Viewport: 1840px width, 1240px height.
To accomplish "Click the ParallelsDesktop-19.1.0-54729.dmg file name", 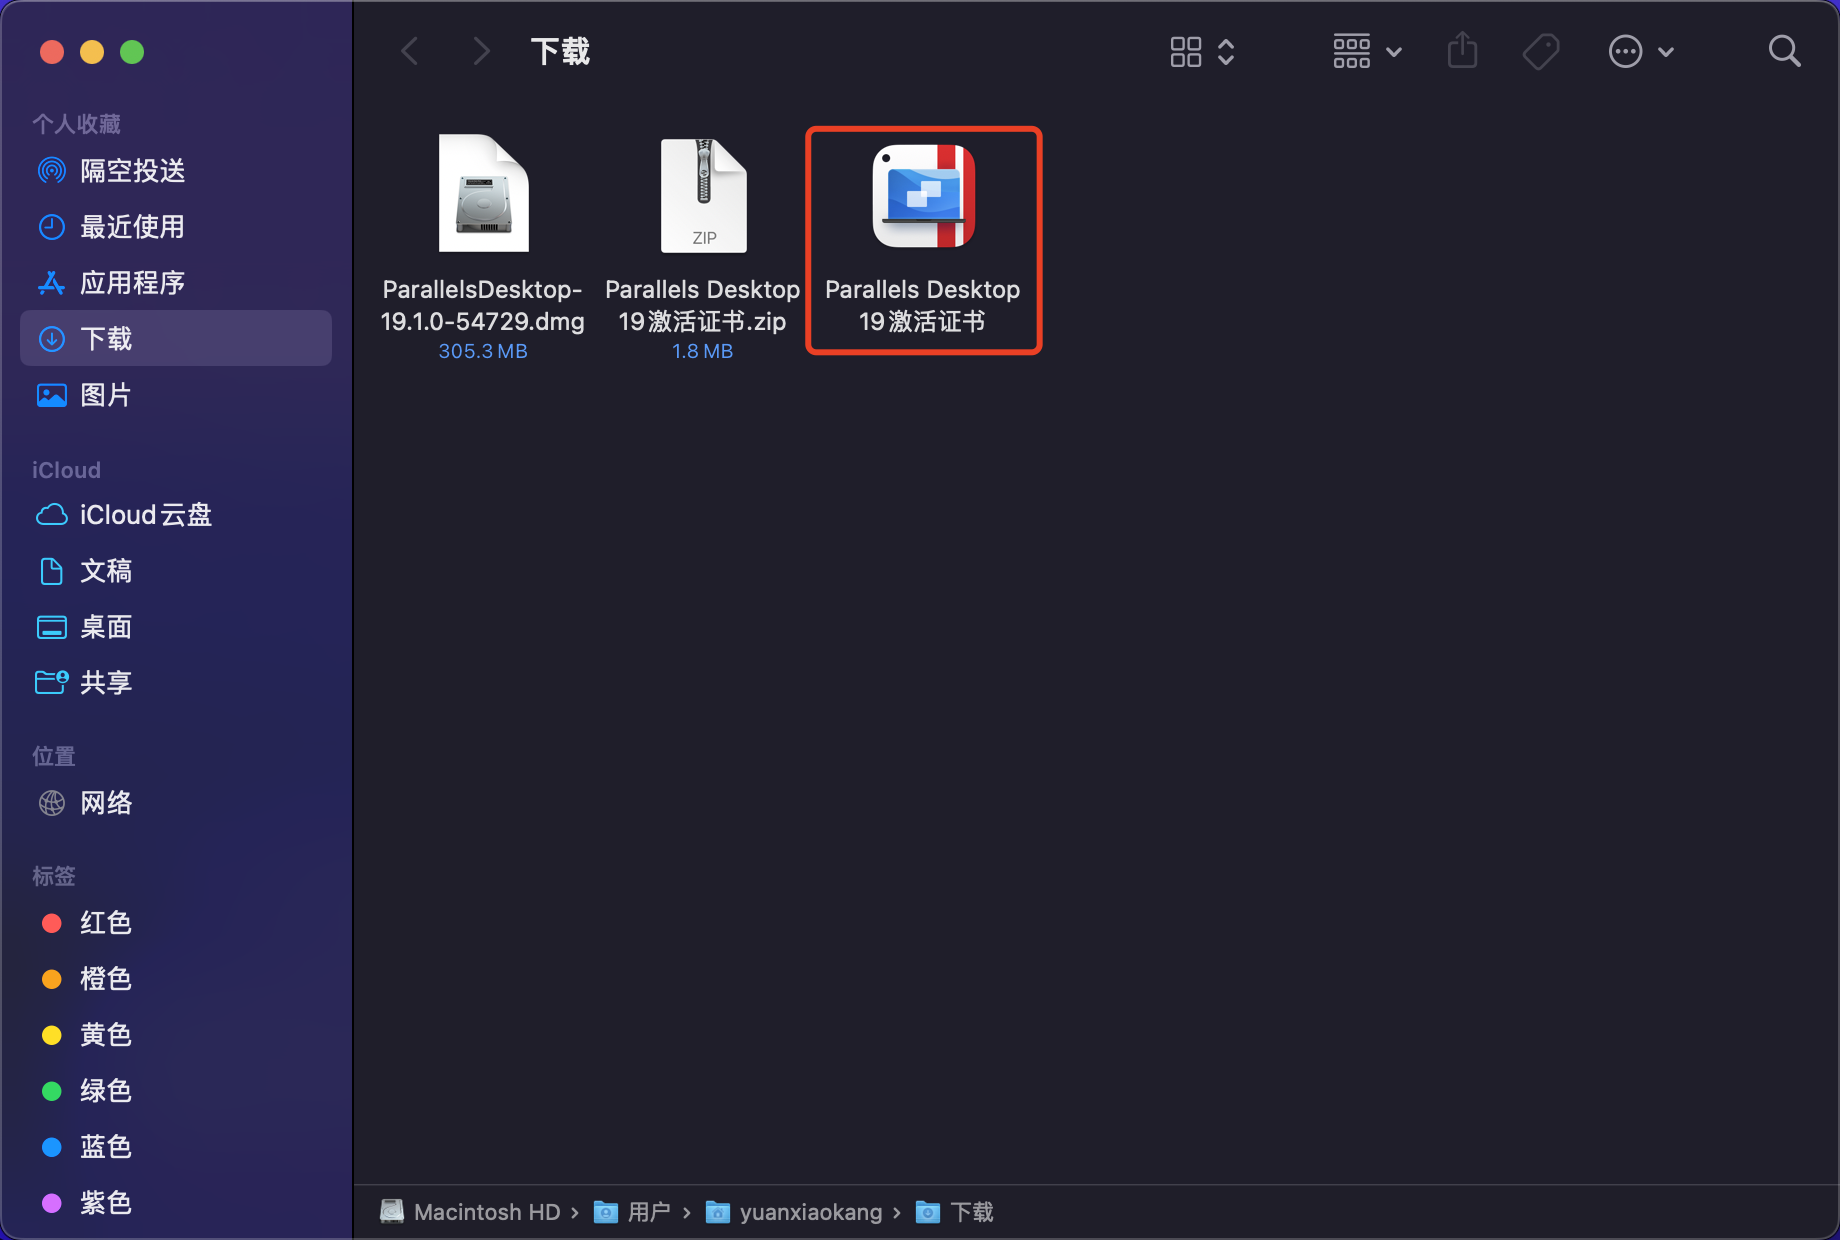I will tap(483, 305).
